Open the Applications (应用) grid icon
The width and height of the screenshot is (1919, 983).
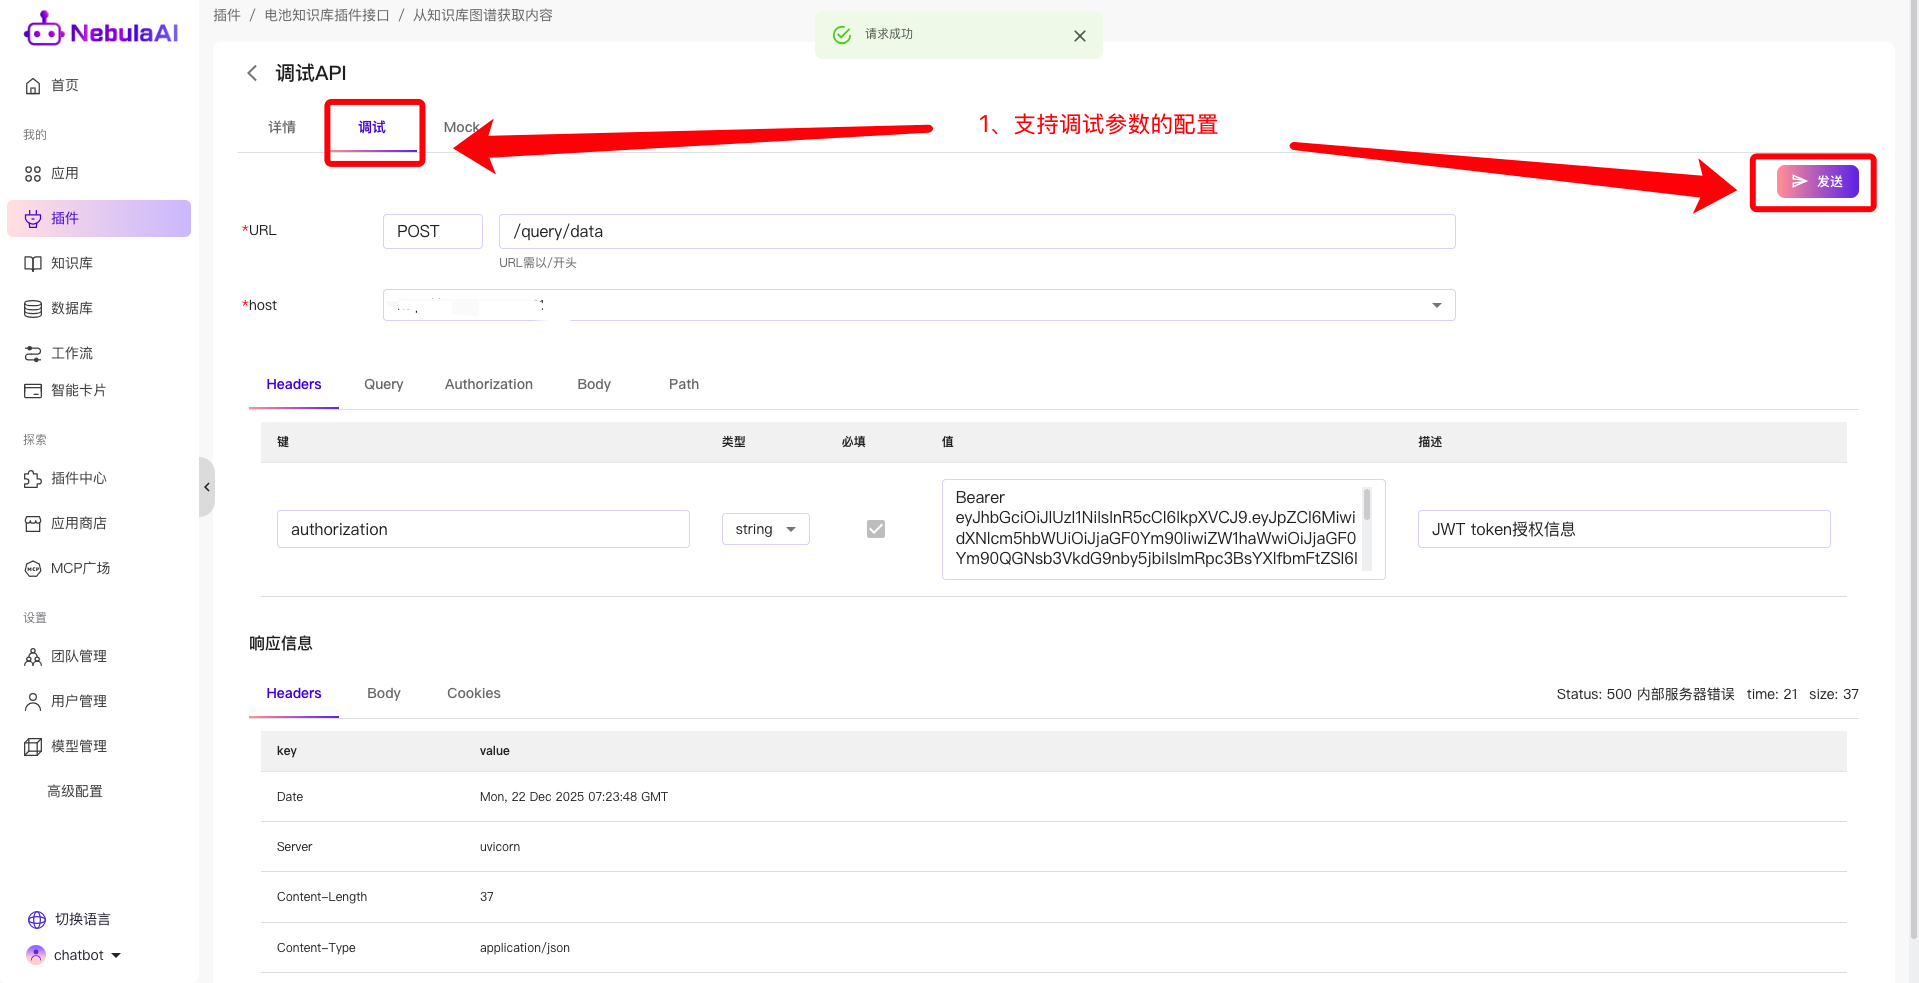click(33, 174)
